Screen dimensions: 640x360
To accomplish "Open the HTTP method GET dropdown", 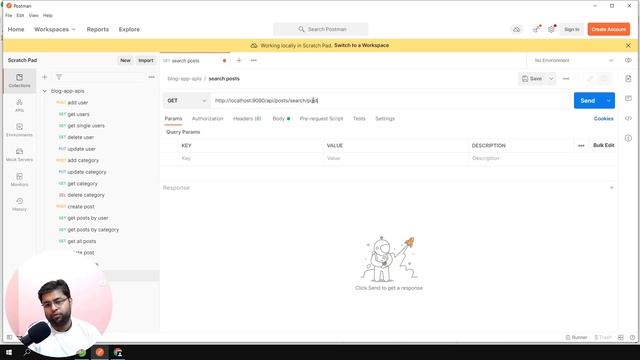I will (187, 100).
